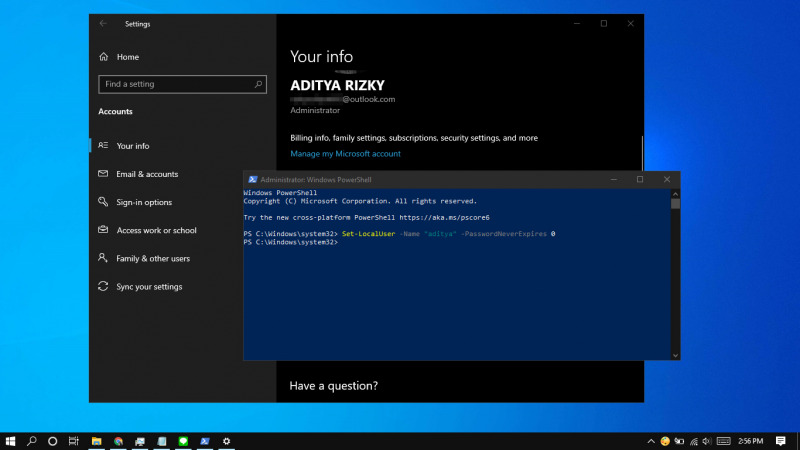Image resolution: width=800 pixels, height=450 pixels.
Task: Show hidden system tray icons
Action: click(651, 441)
